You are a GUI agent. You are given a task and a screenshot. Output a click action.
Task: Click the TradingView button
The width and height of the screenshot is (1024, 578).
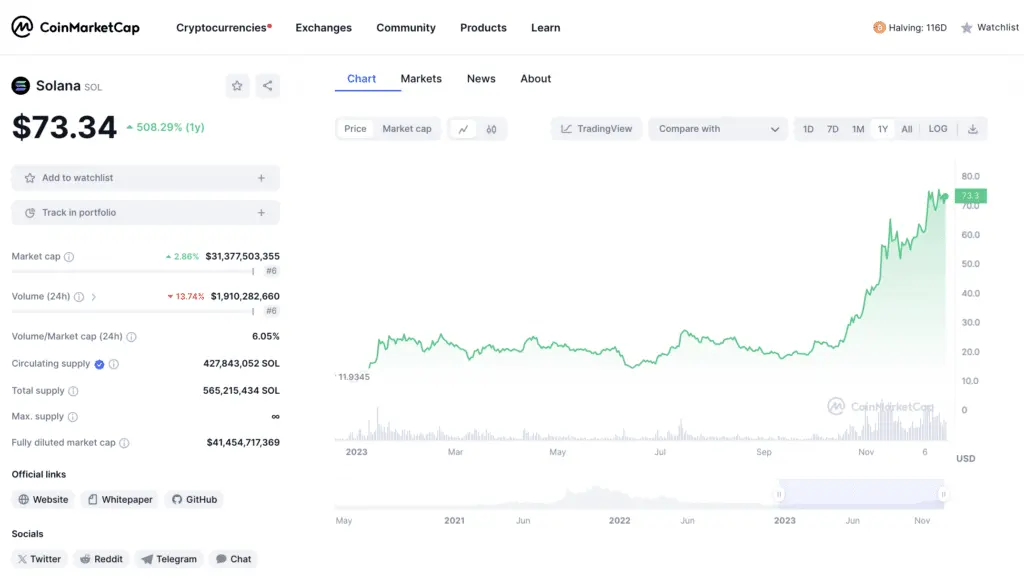[596, 129]
